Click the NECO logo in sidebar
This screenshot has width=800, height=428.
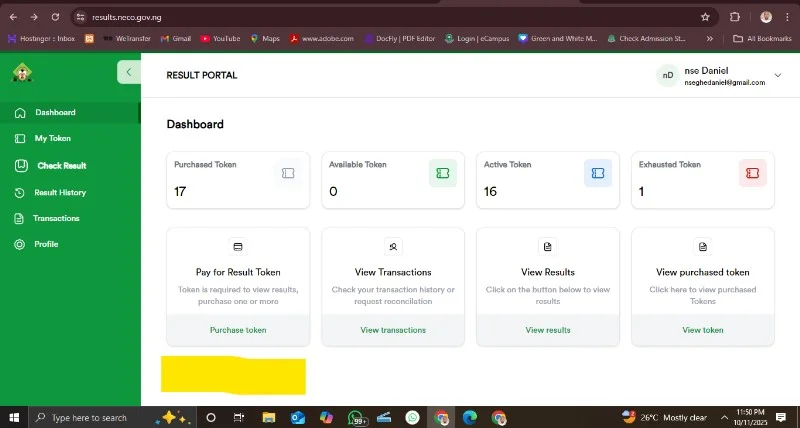click(22, 73)
